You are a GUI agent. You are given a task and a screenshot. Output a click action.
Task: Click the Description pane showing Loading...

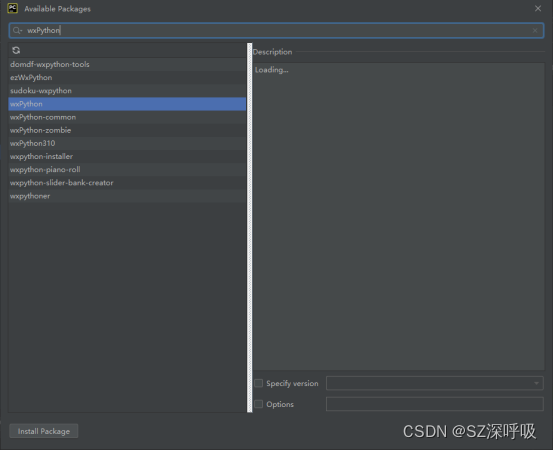coord(398,217)
